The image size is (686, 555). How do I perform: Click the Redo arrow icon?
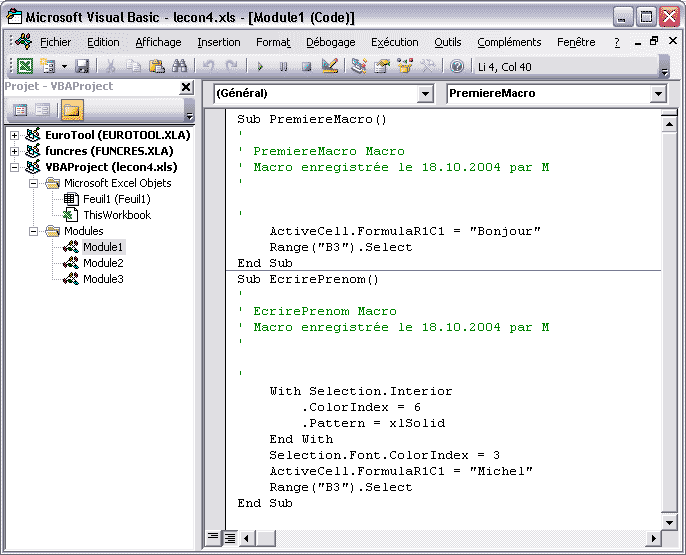click(x=231, y=66)
